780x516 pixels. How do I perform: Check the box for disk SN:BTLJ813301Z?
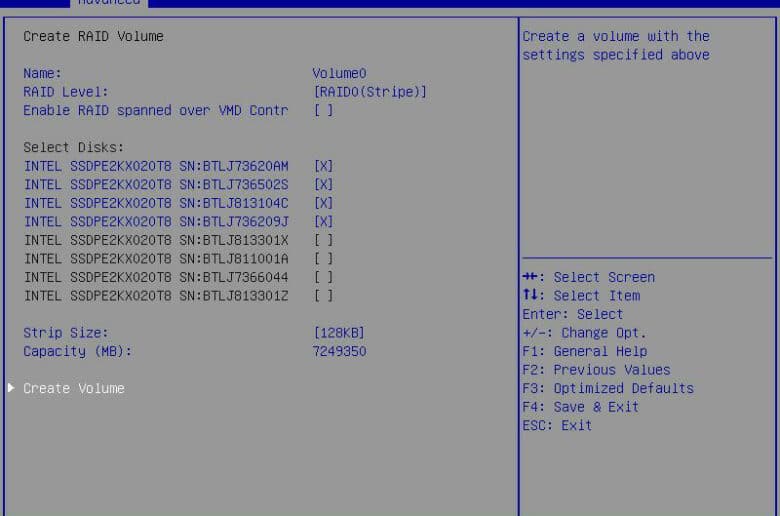(323, 296)
